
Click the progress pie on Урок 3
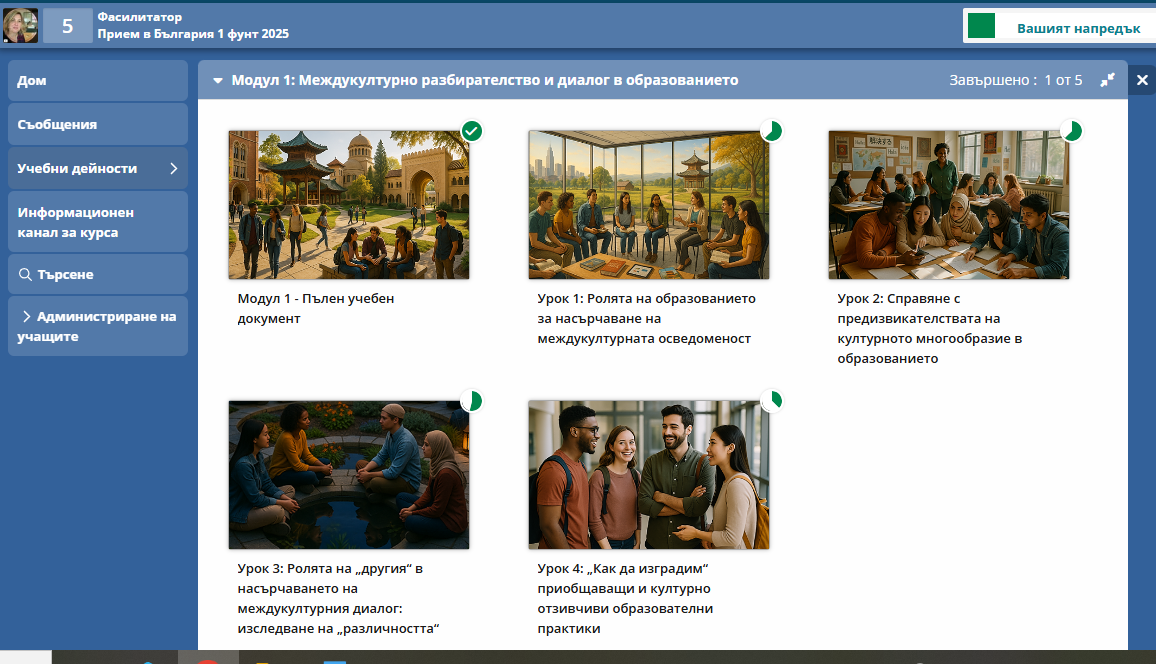pos(472,401)
